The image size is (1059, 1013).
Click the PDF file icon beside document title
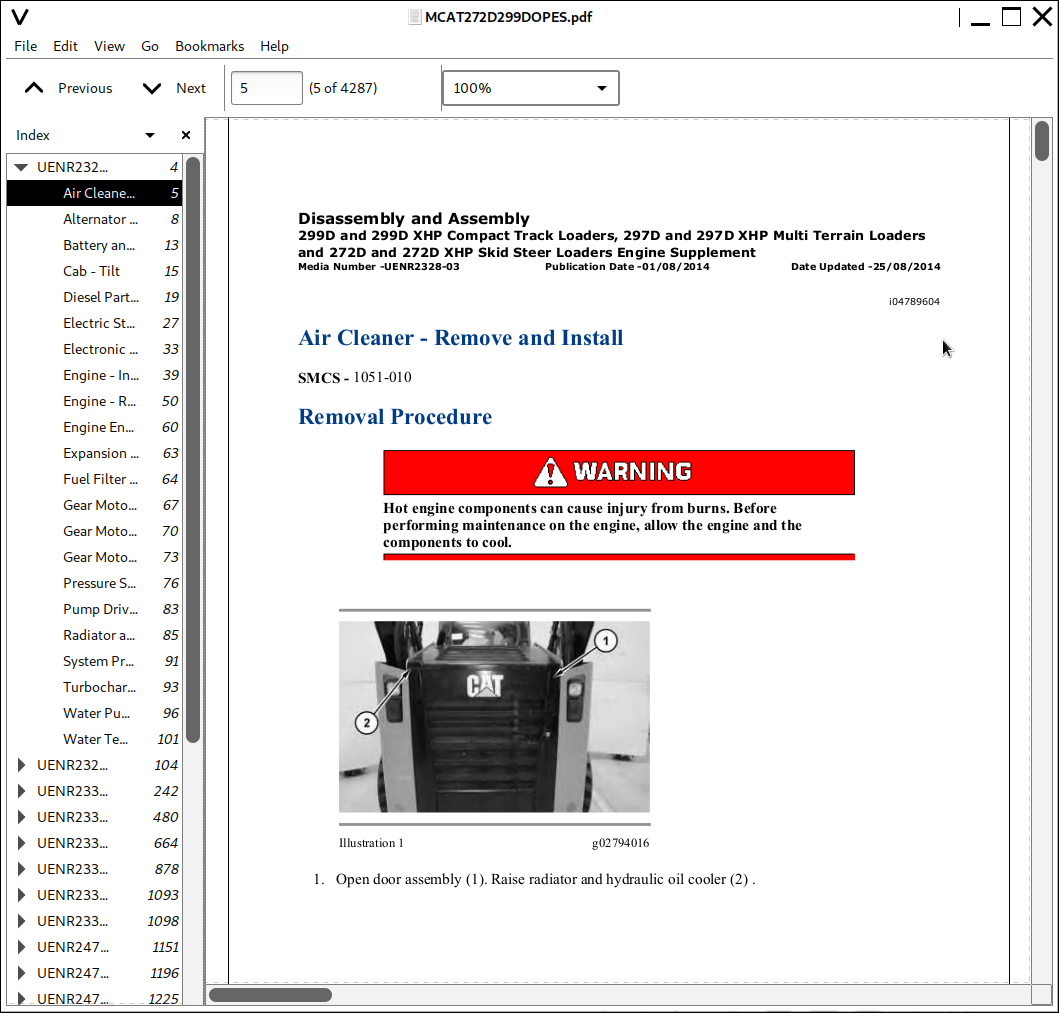(415, 17)
